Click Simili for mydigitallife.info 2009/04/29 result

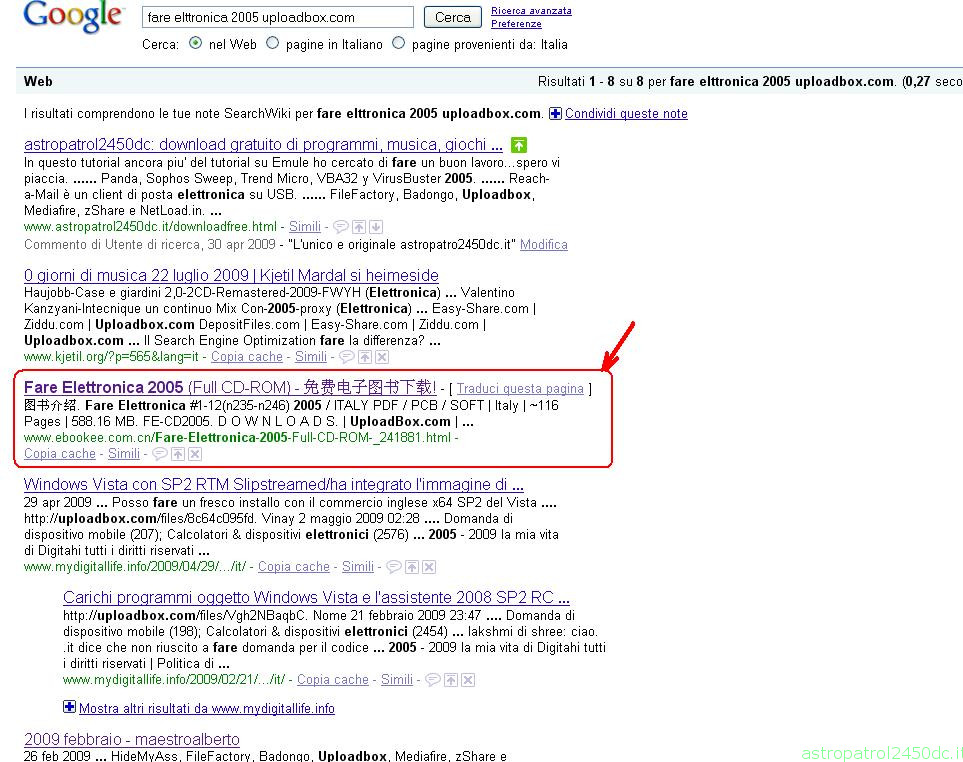(x=358, y=567)
